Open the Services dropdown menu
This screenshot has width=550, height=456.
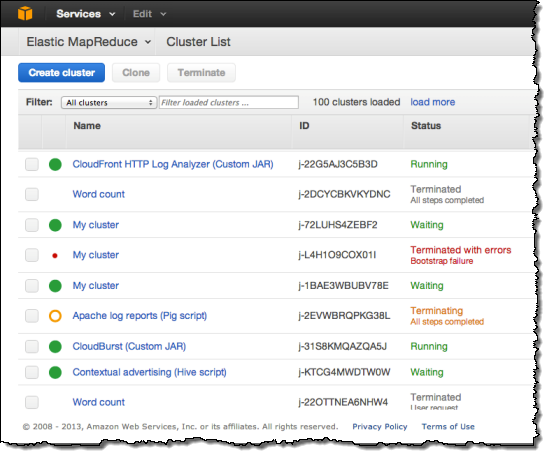86,14
